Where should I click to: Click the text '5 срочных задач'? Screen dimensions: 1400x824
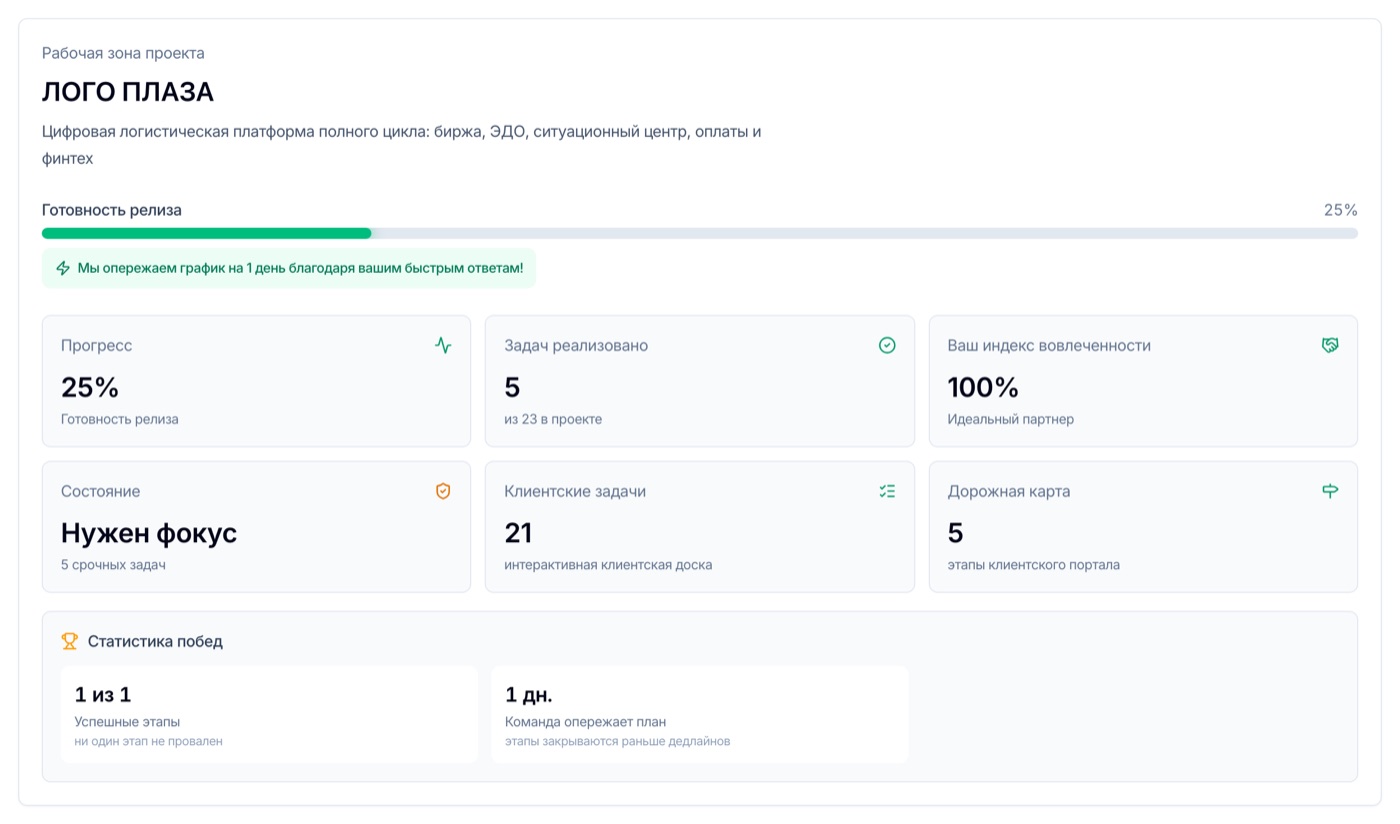tap(113, 565)
